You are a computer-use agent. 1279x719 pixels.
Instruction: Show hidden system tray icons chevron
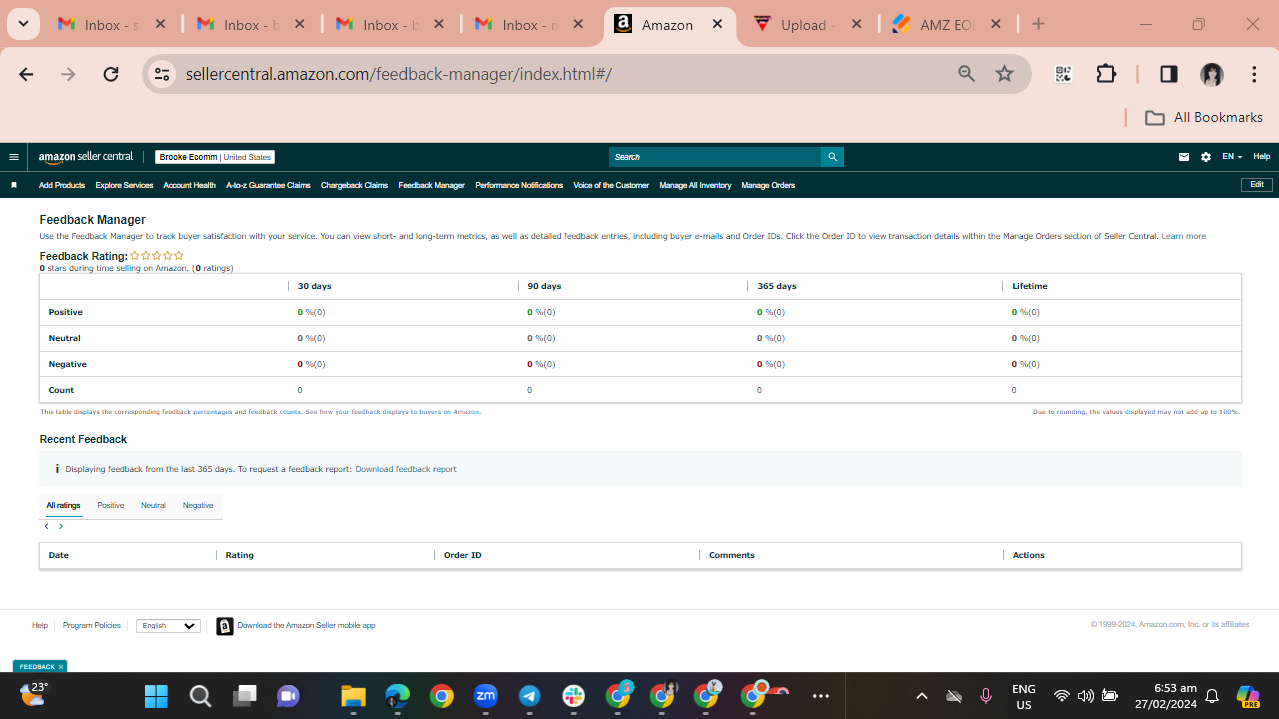[x=922, y=696]
